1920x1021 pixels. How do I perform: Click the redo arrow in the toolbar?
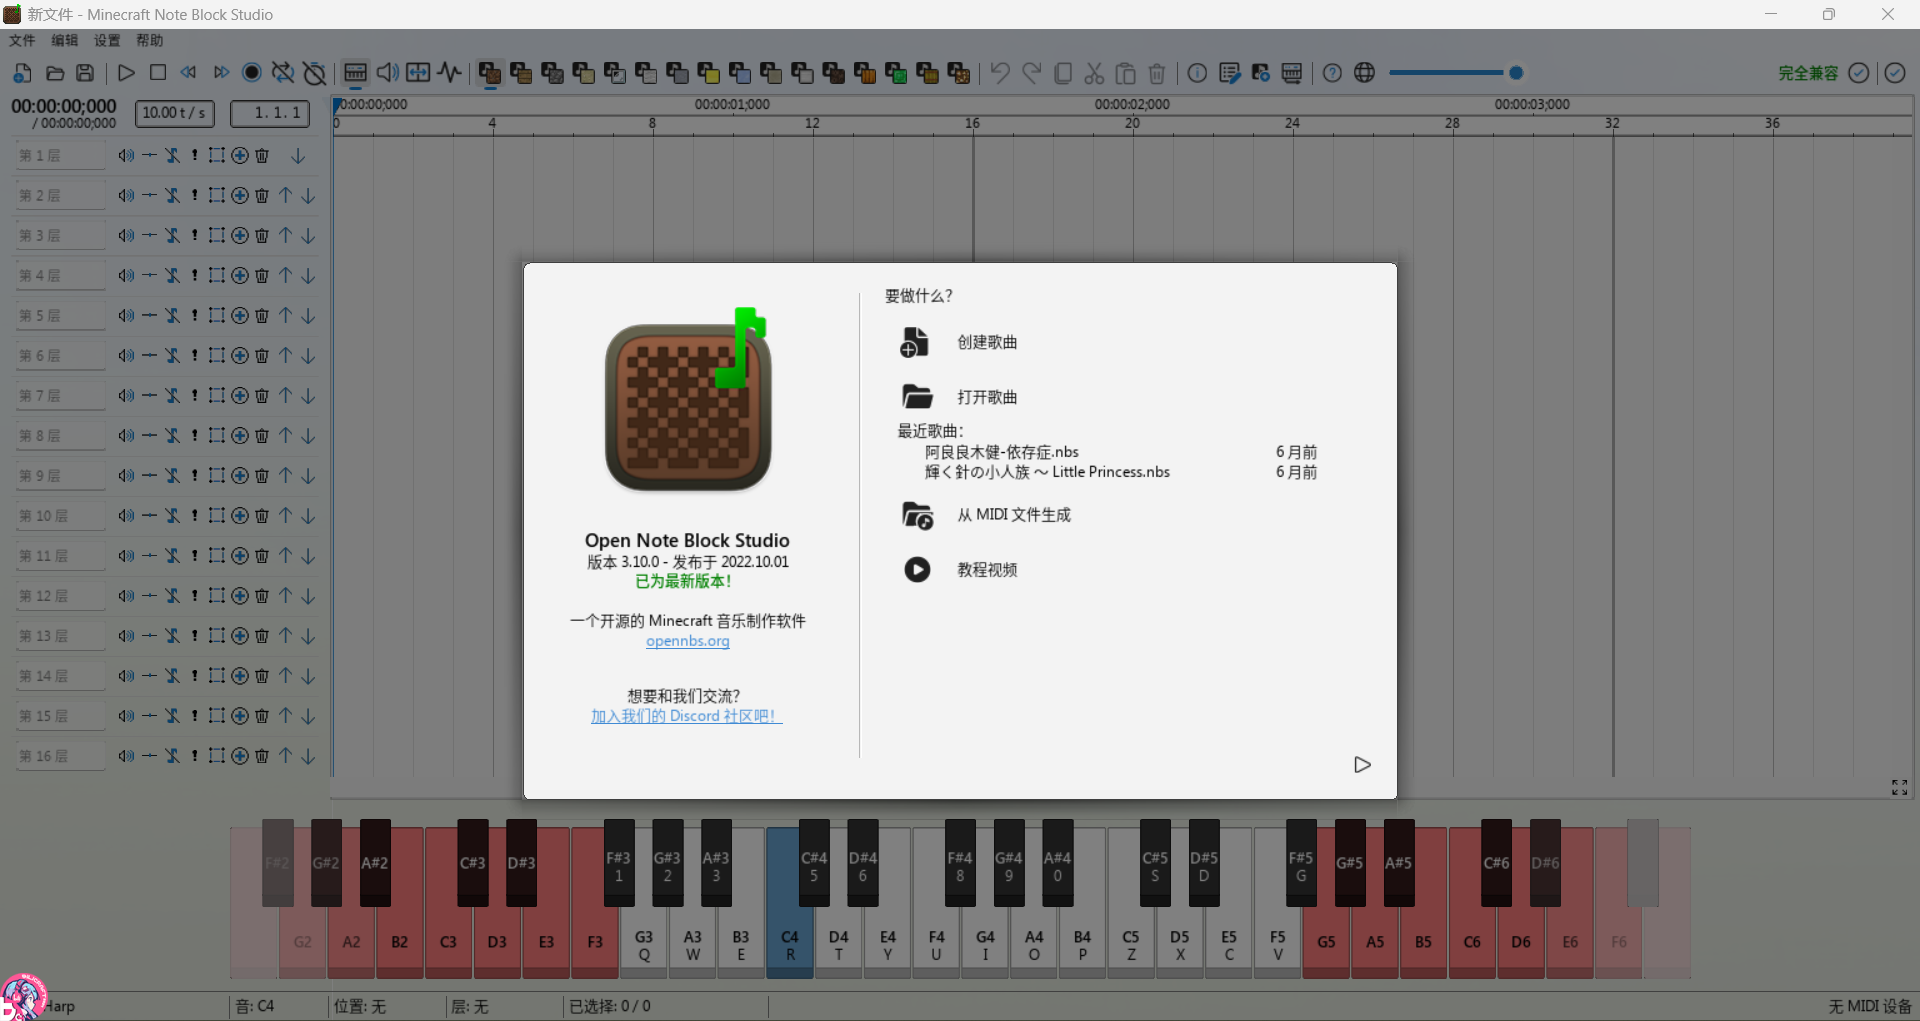[1032, 73]
